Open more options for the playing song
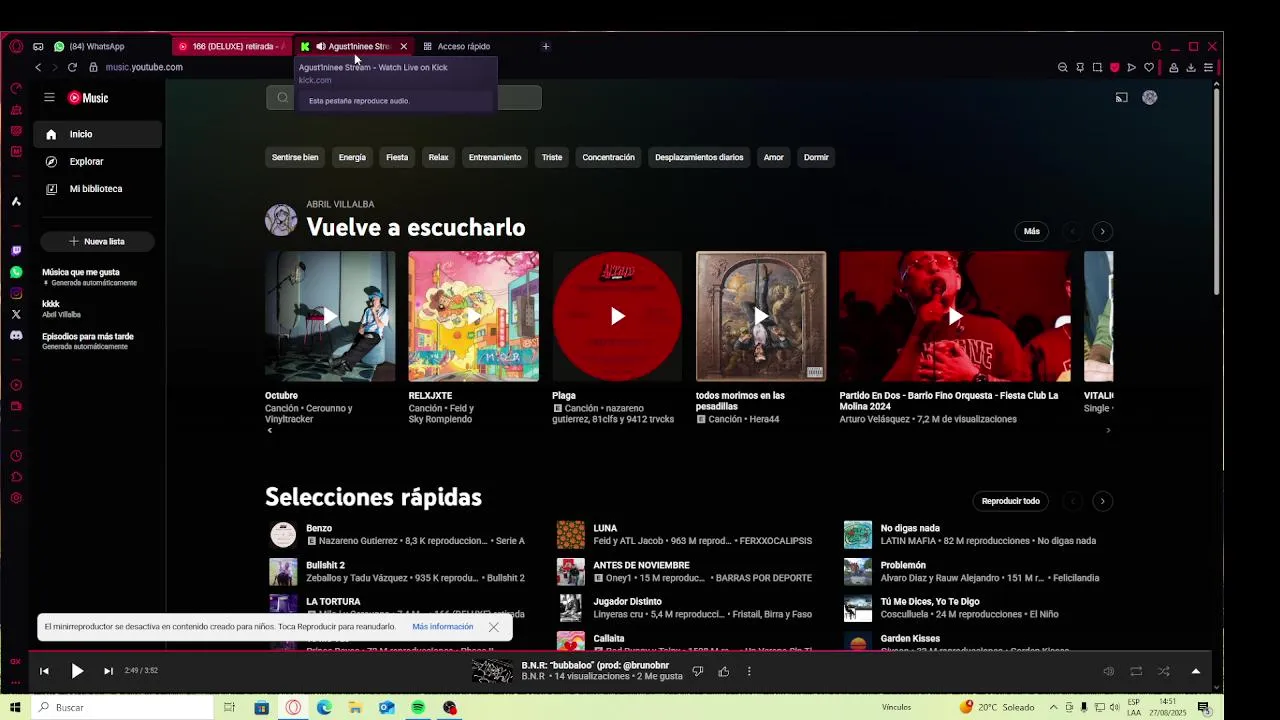Viewport: 1280px width, 720px height. (x=749, y=671)
